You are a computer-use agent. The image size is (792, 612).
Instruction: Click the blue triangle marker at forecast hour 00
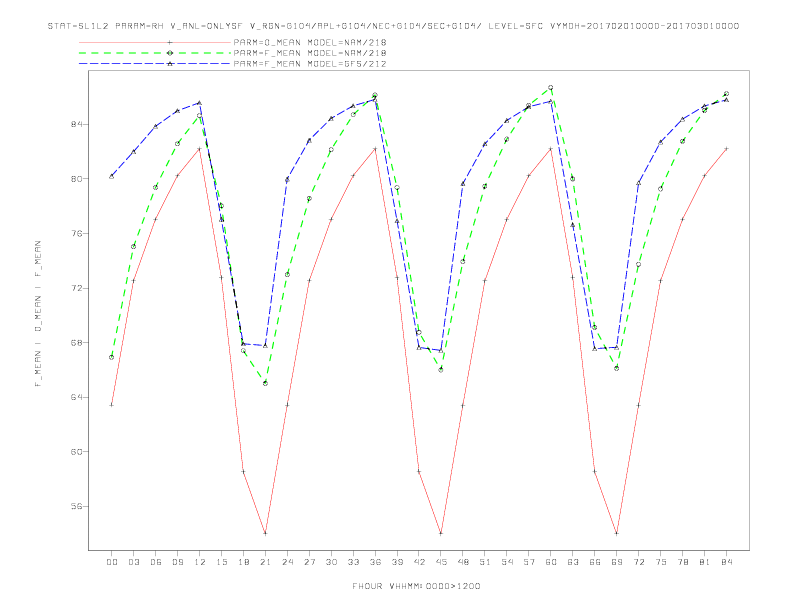click(112, 176)
